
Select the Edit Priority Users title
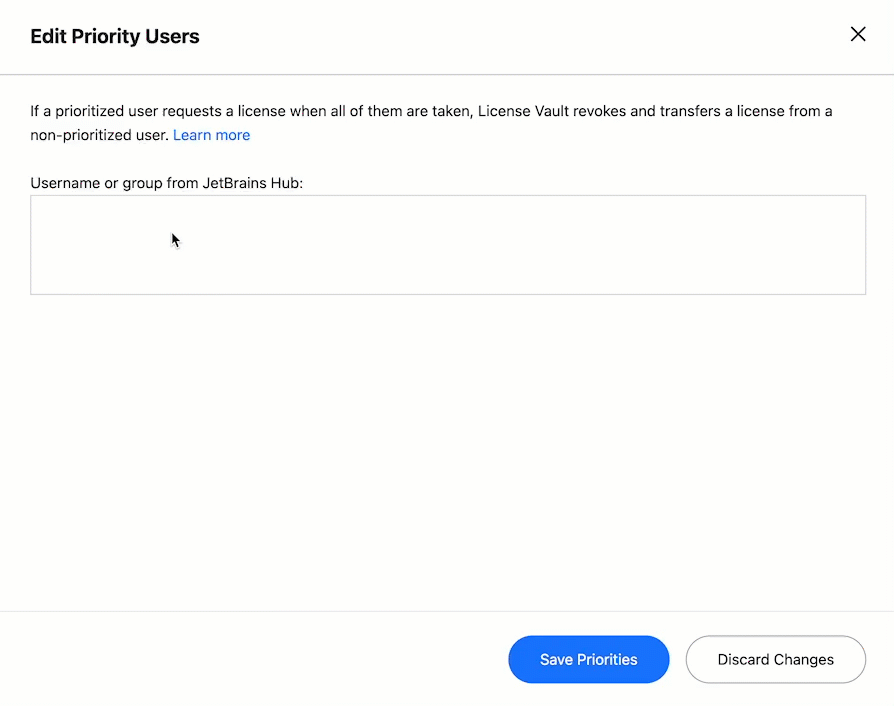[114, 36]
